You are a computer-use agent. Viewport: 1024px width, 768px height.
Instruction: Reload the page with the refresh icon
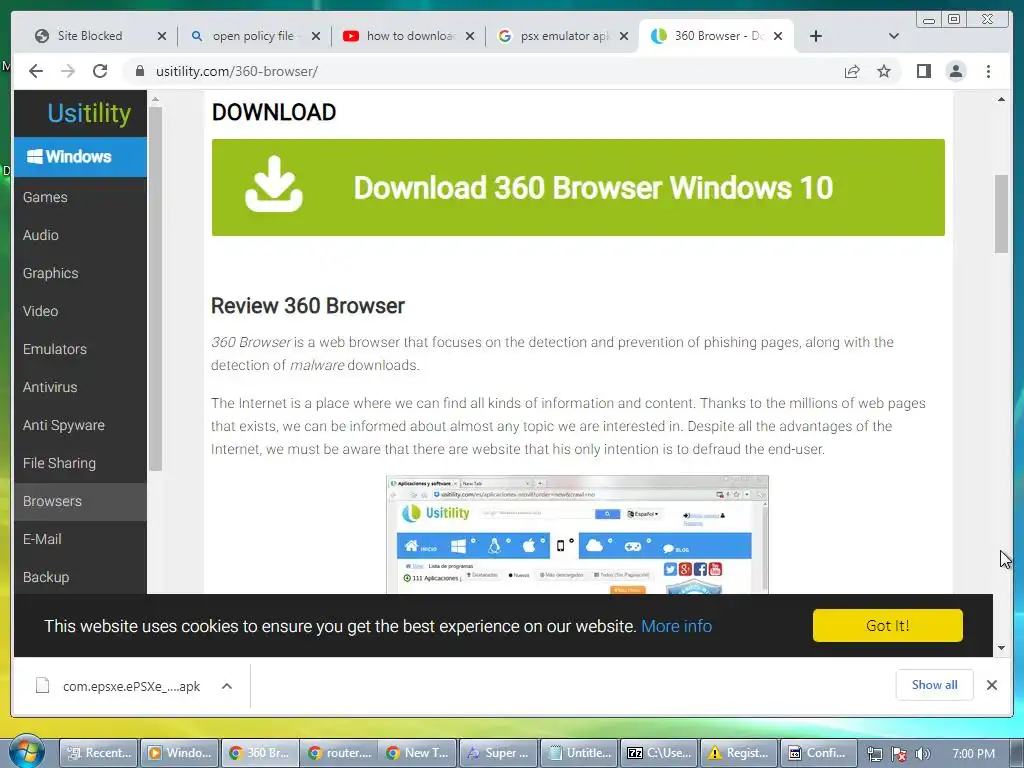coord(100,71)
